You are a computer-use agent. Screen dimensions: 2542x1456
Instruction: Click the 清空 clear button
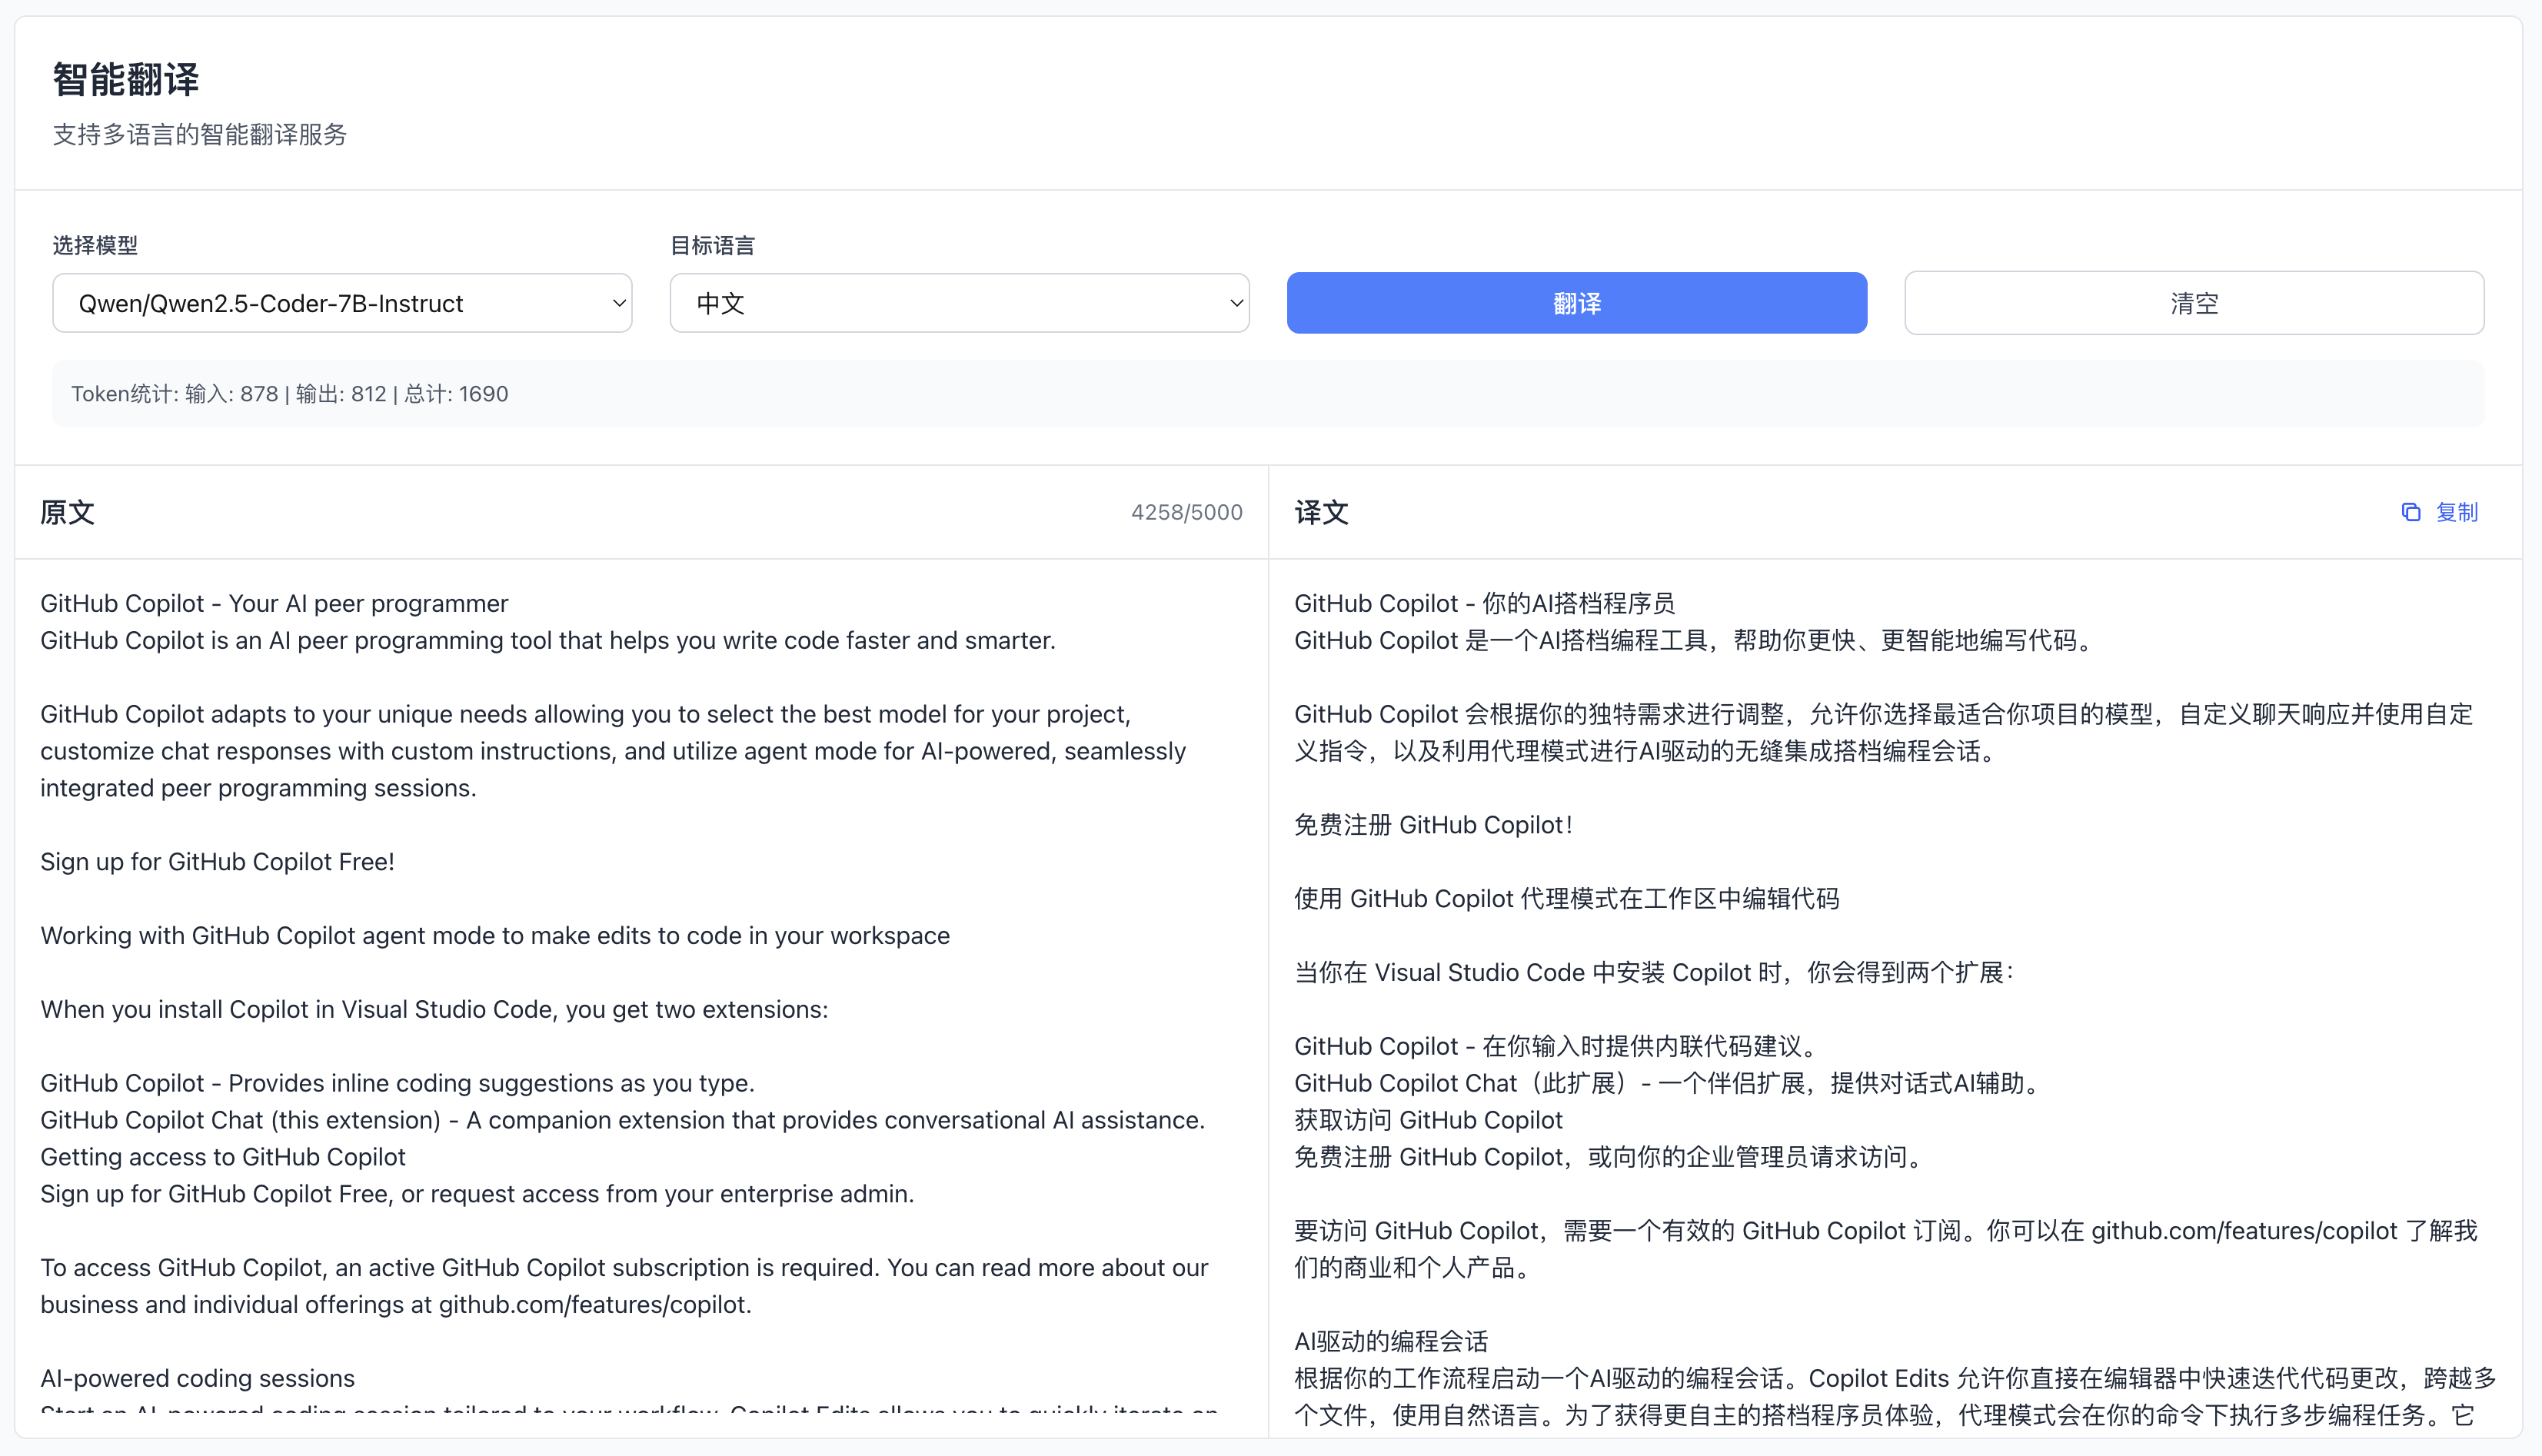(2193, 303)
